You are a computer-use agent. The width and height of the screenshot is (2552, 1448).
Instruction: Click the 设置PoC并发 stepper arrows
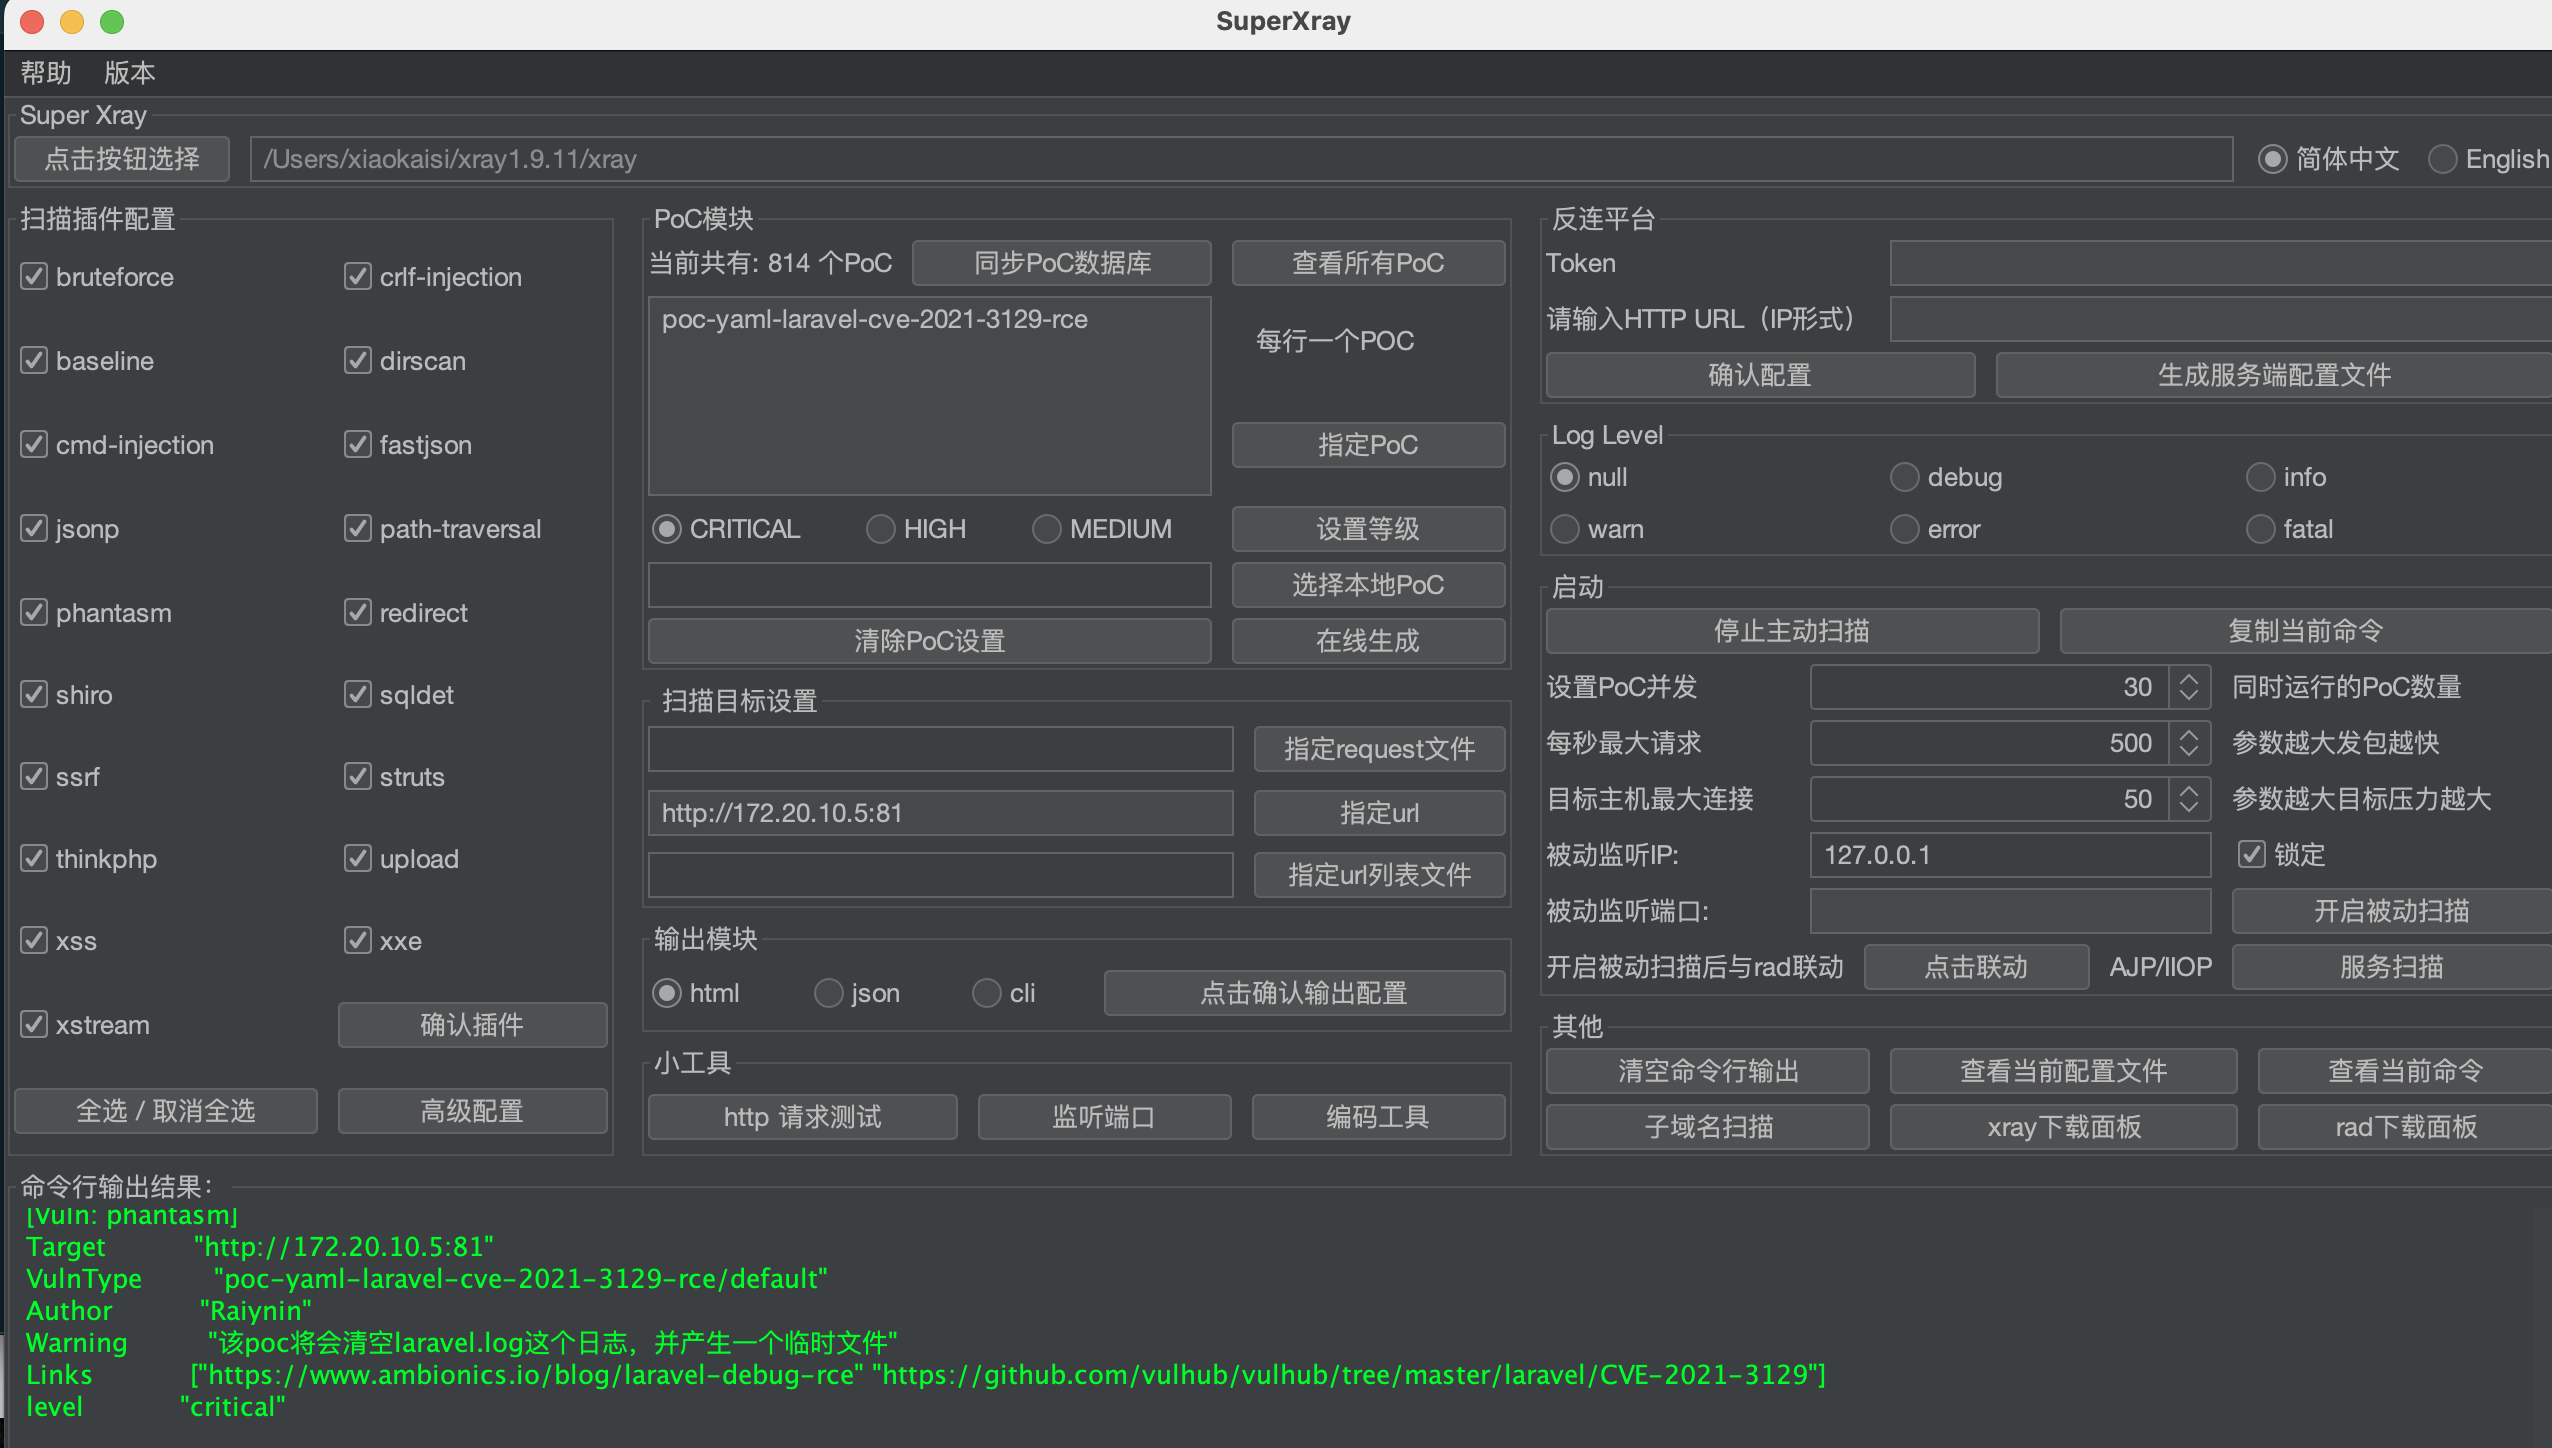[x=2188, y=686]
